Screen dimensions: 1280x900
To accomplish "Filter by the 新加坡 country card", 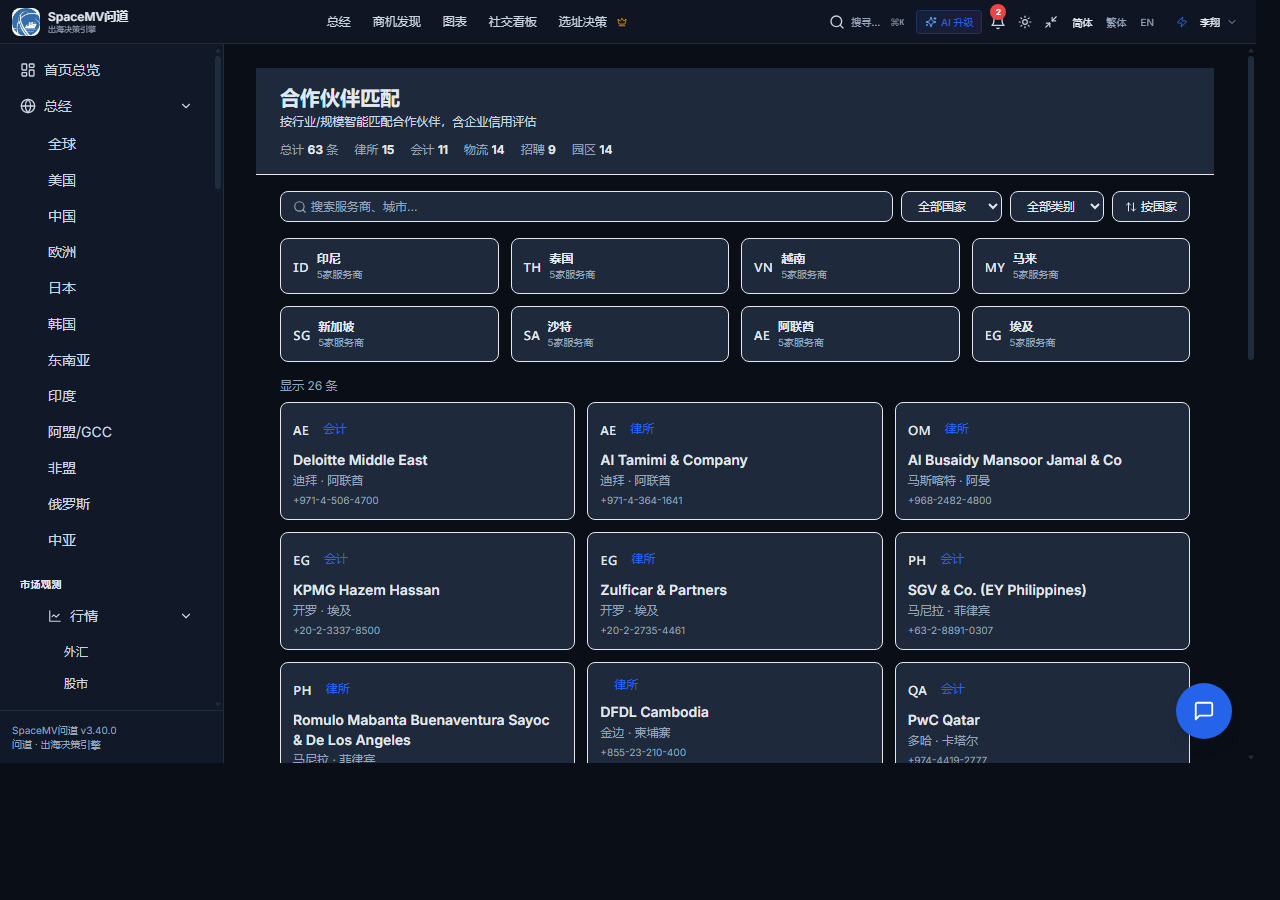I will [x=389, y=334].
